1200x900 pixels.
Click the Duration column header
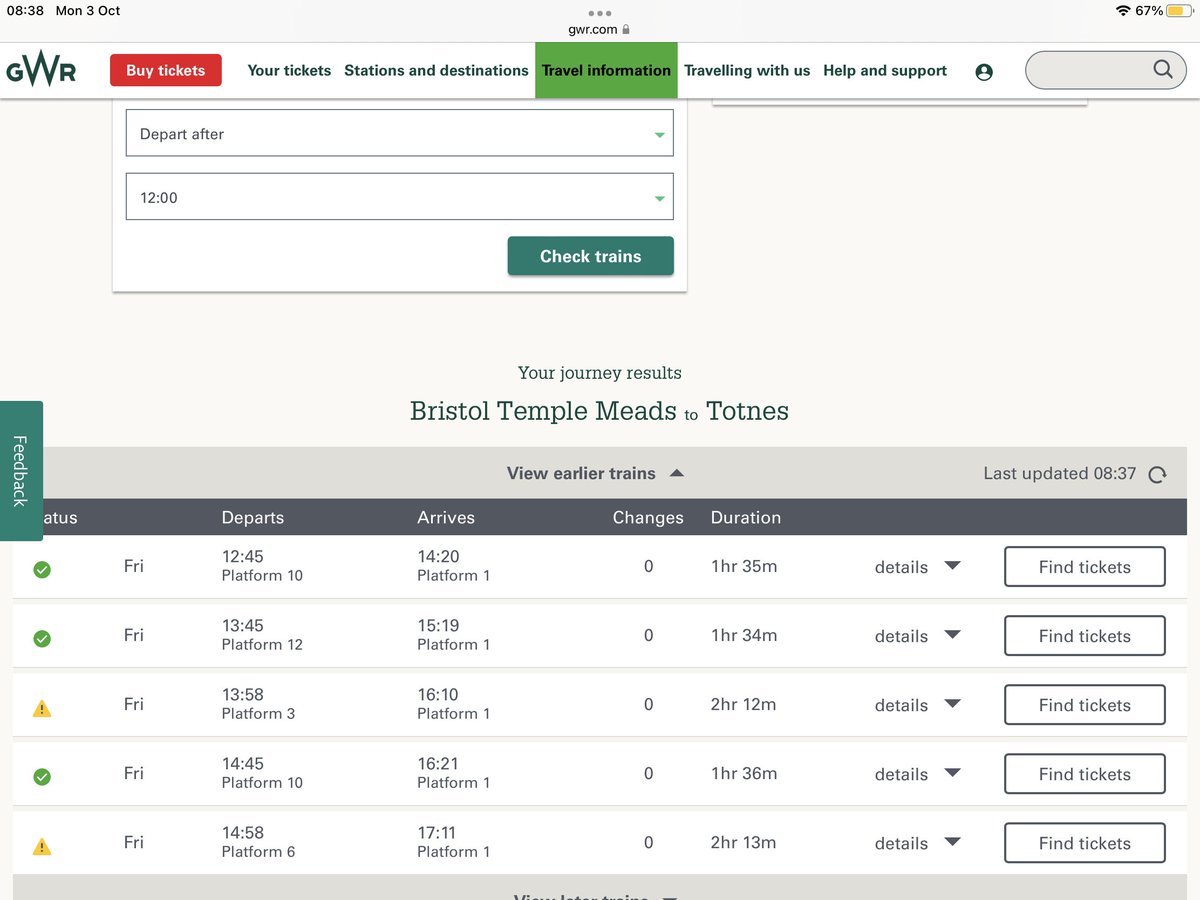[746, 517]
